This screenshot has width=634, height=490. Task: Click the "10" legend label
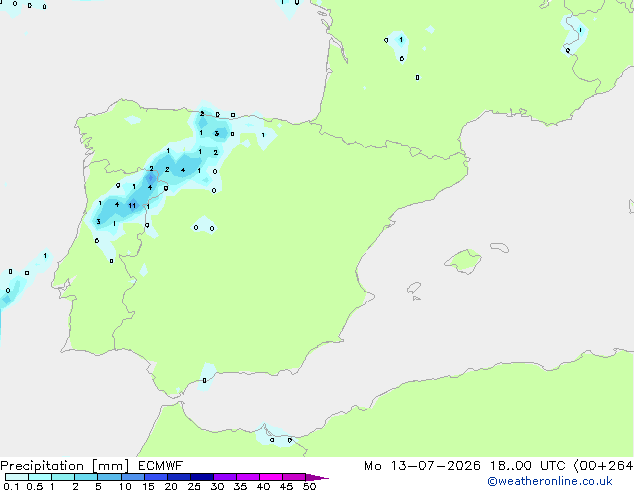point(125,486)
